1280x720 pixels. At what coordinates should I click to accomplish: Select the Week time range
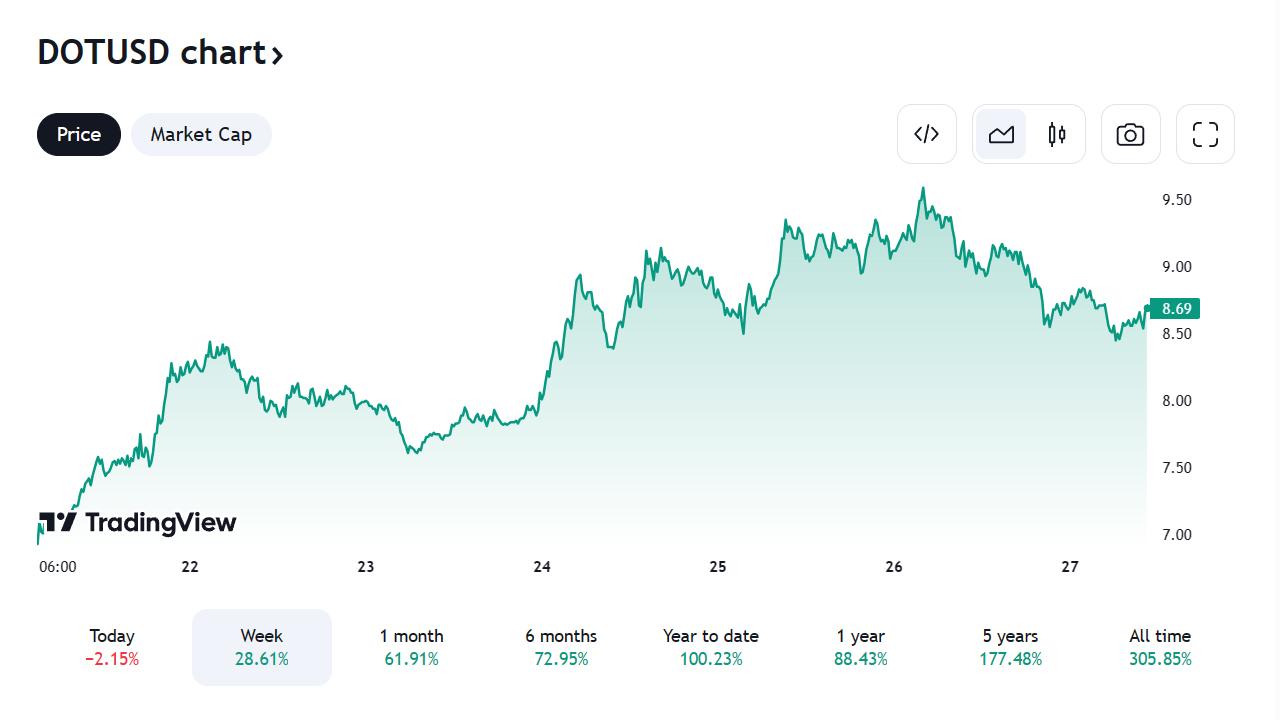tap(262, 647)
